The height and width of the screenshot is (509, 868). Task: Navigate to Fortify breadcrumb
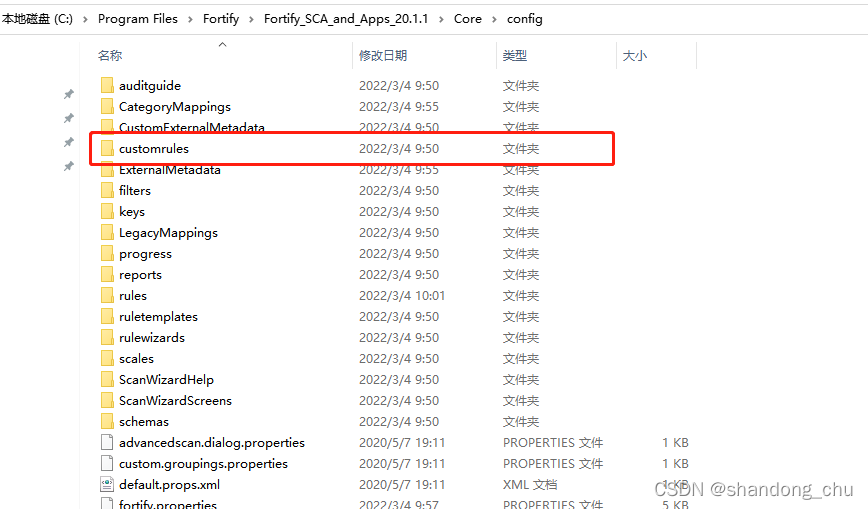point(221,19)
